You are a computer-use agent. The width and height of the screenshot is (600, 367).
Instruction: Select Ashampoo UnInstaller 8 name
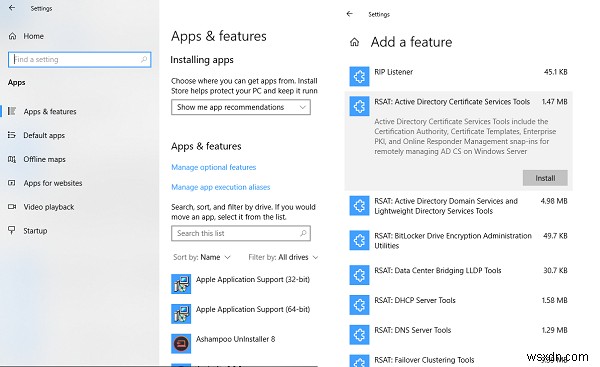[x=235, y=339]
